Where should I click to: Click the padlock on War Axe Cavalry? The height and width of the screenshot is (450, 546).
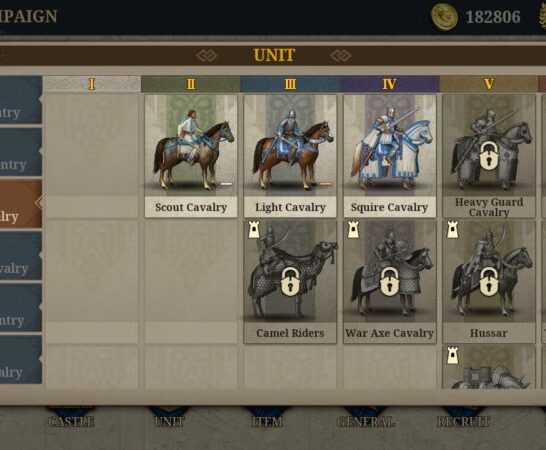pos(389,282)
